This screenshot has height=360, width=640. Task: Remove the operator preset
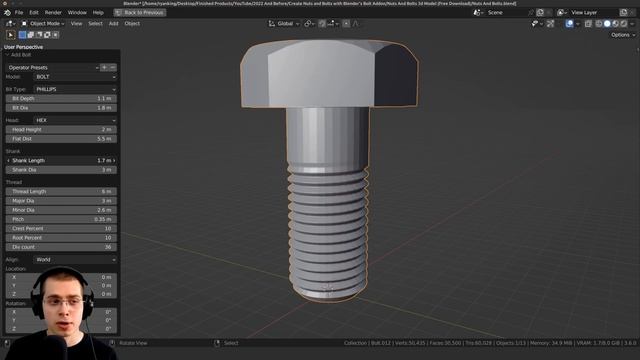113,67
